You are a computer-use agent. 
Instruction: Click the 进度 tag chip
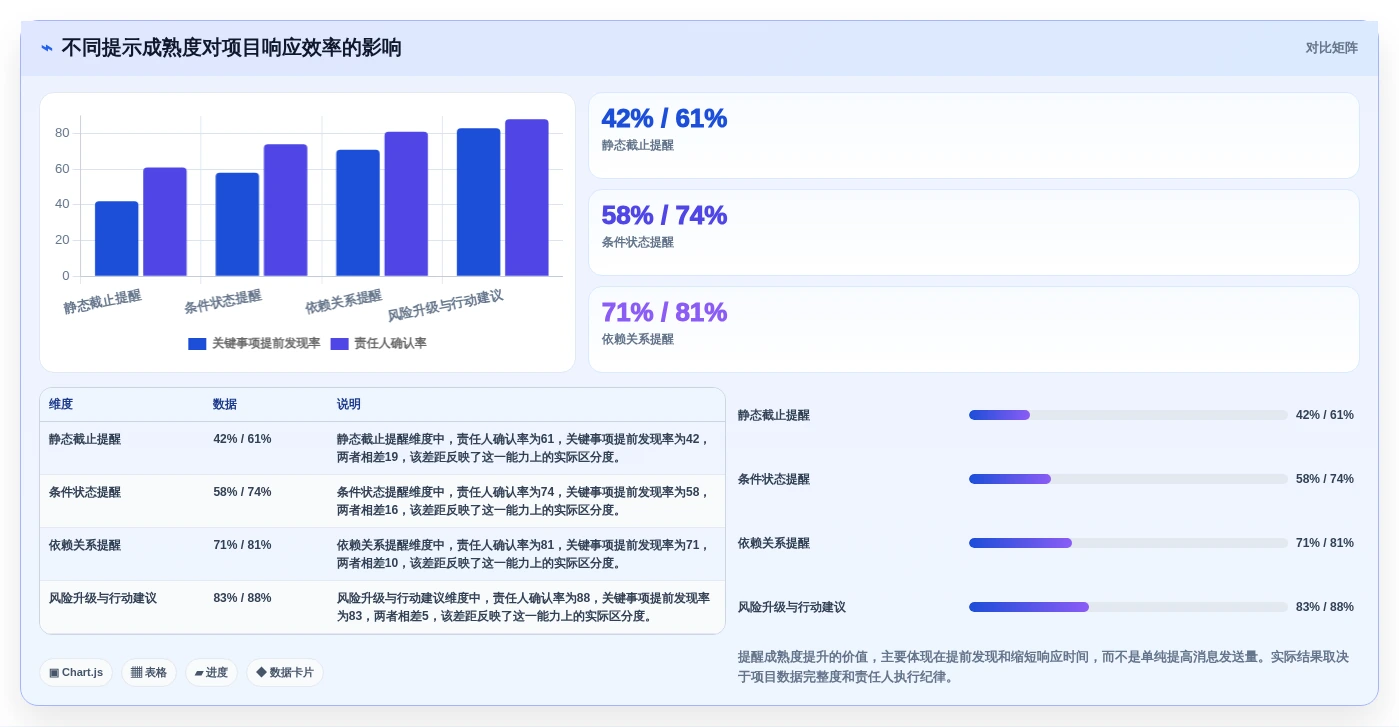point(211,673)
